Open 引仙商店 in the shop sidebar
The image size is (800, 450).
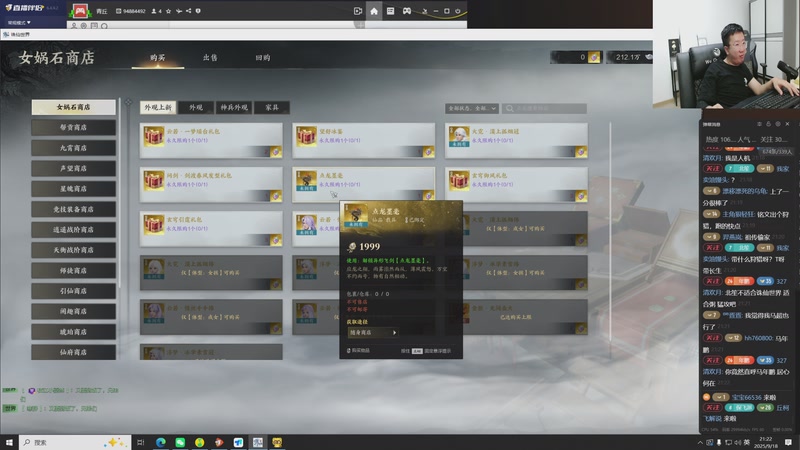[x=73, y=291]
